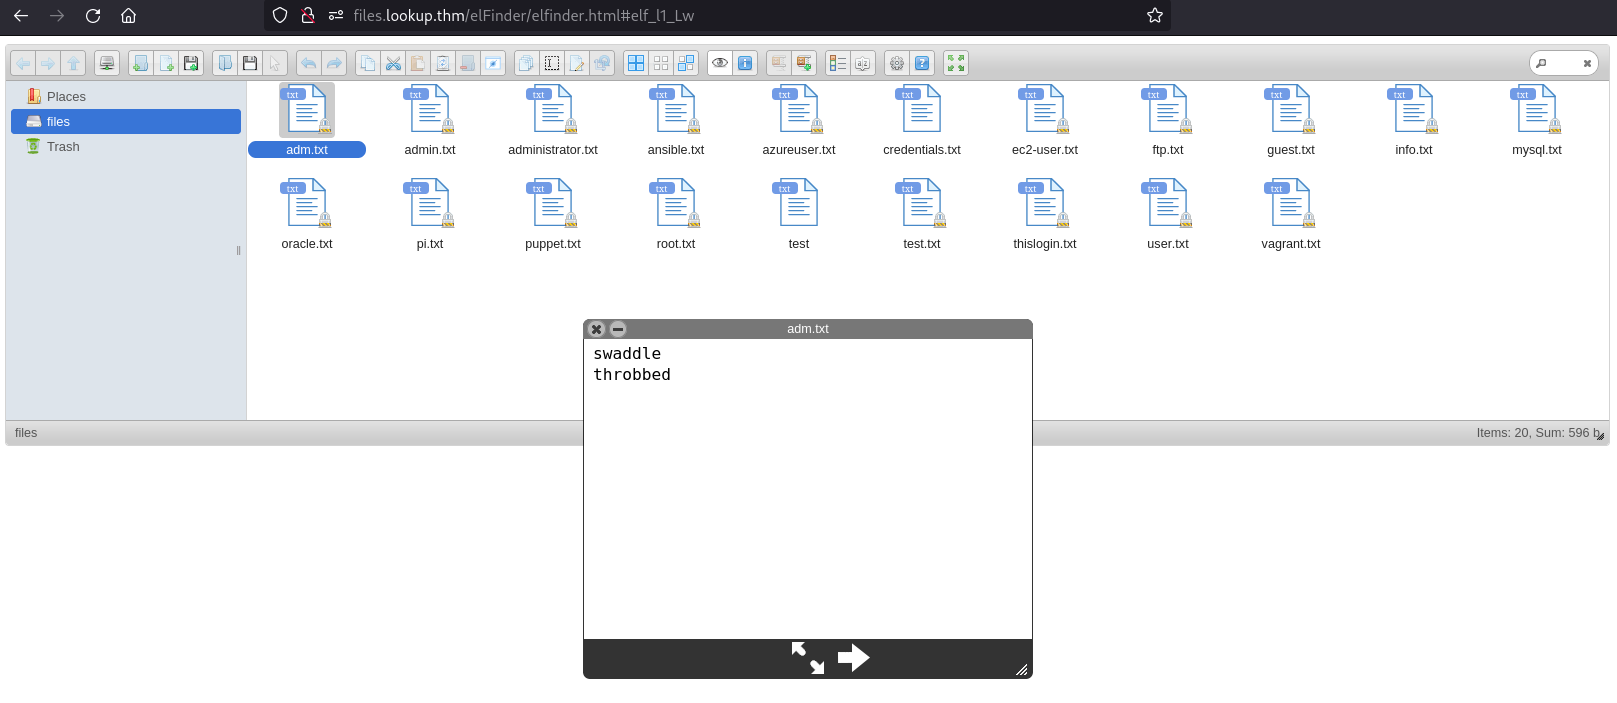This screenshot has height=703, width=1617.
Task: Select the files folder in sidebar
Action: point(59,122)
